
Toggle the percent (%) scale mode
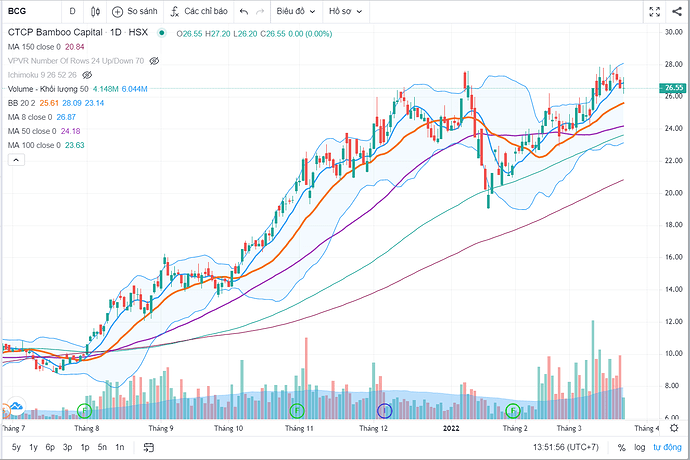[623, 446]
